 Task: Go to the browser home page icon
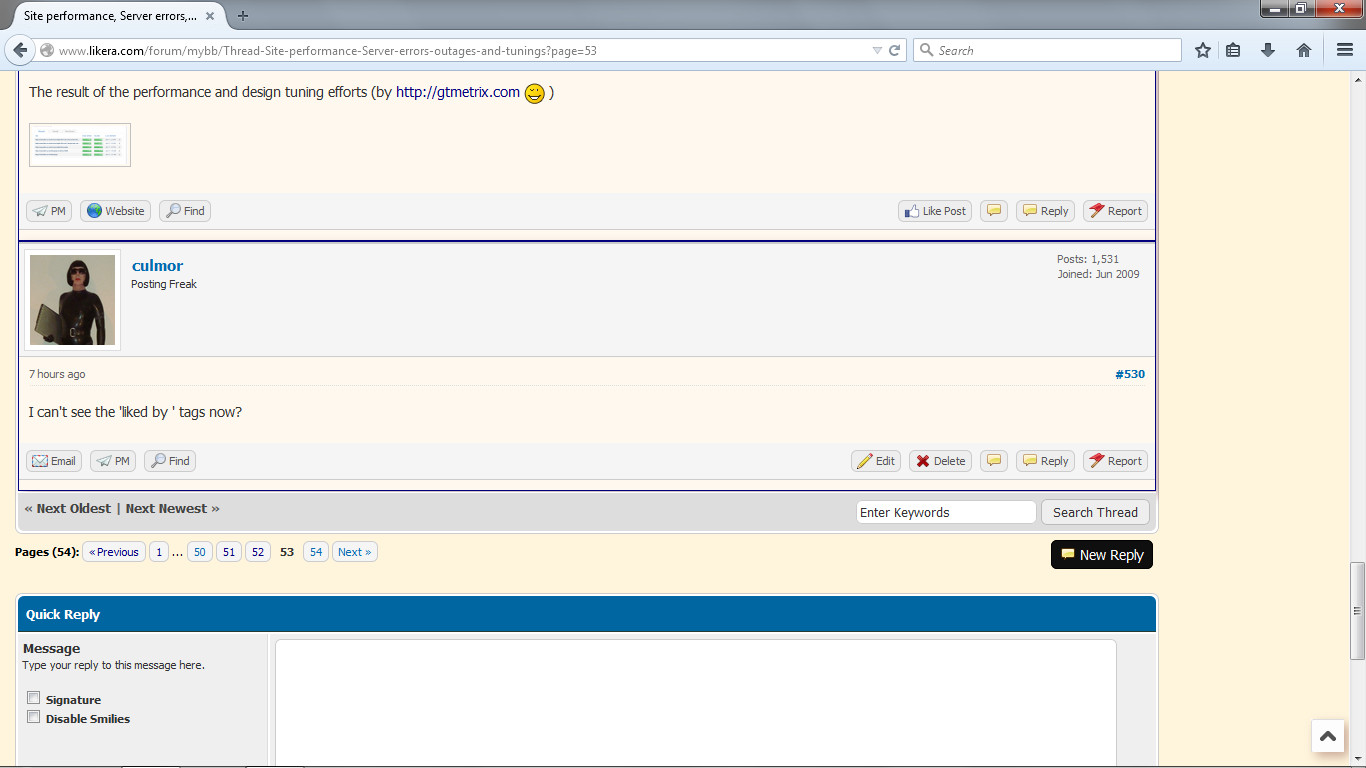[x=1304, y=50]
